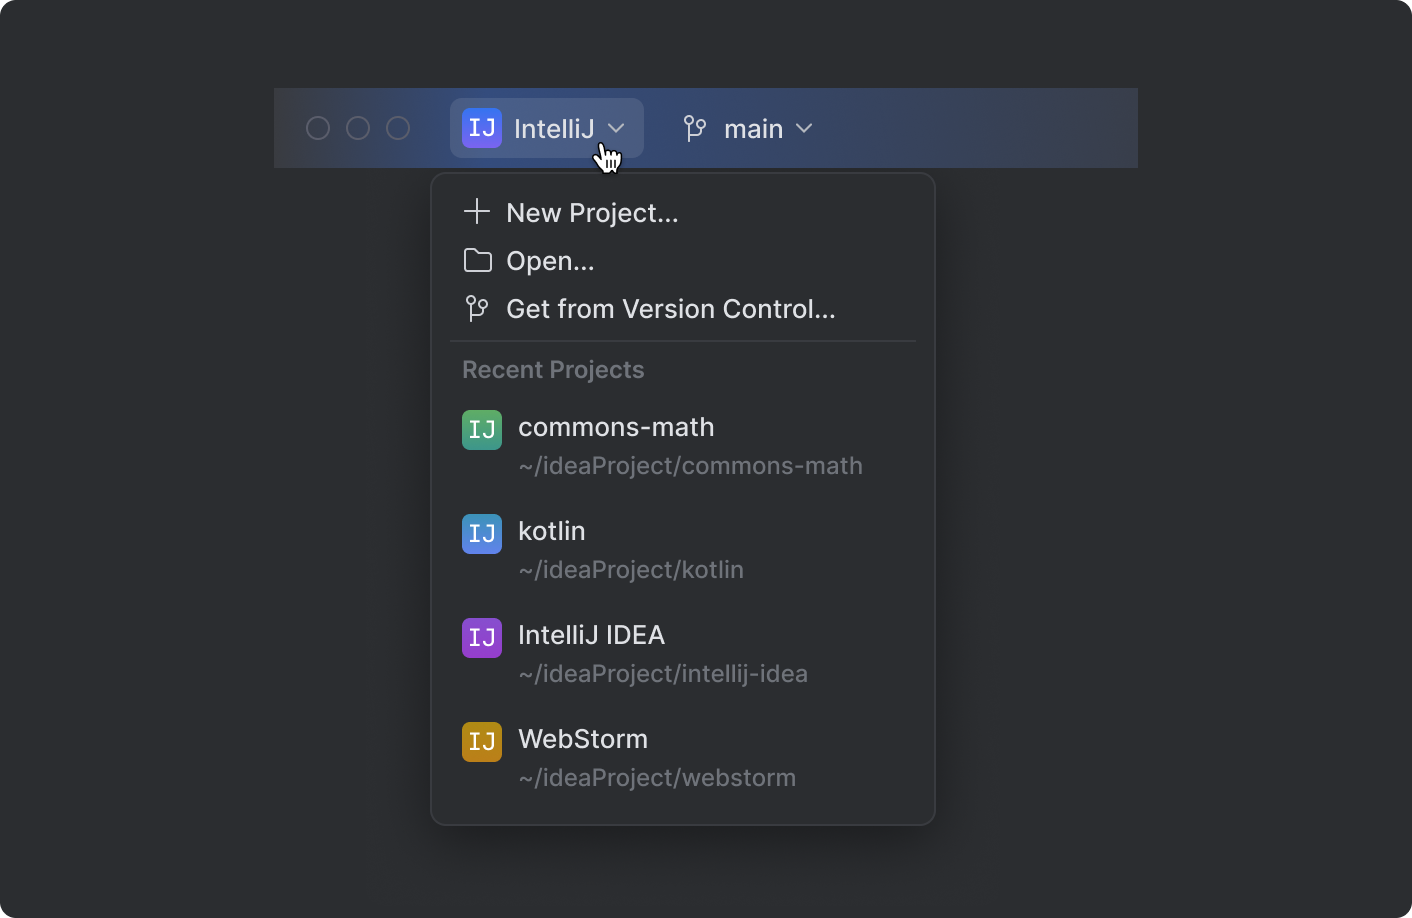Click the plus icon beside New Project
1412x918 pixels.
[476, 211]
